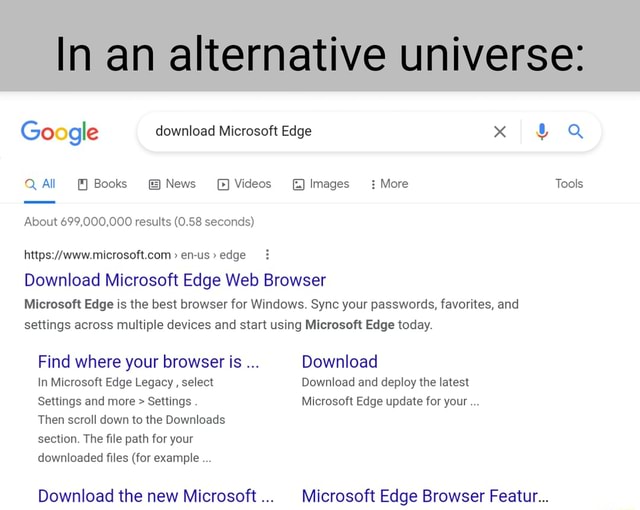This screenshot has height=510, width=640.
Task: Click the Download sitelink
Action: point(339,361)
